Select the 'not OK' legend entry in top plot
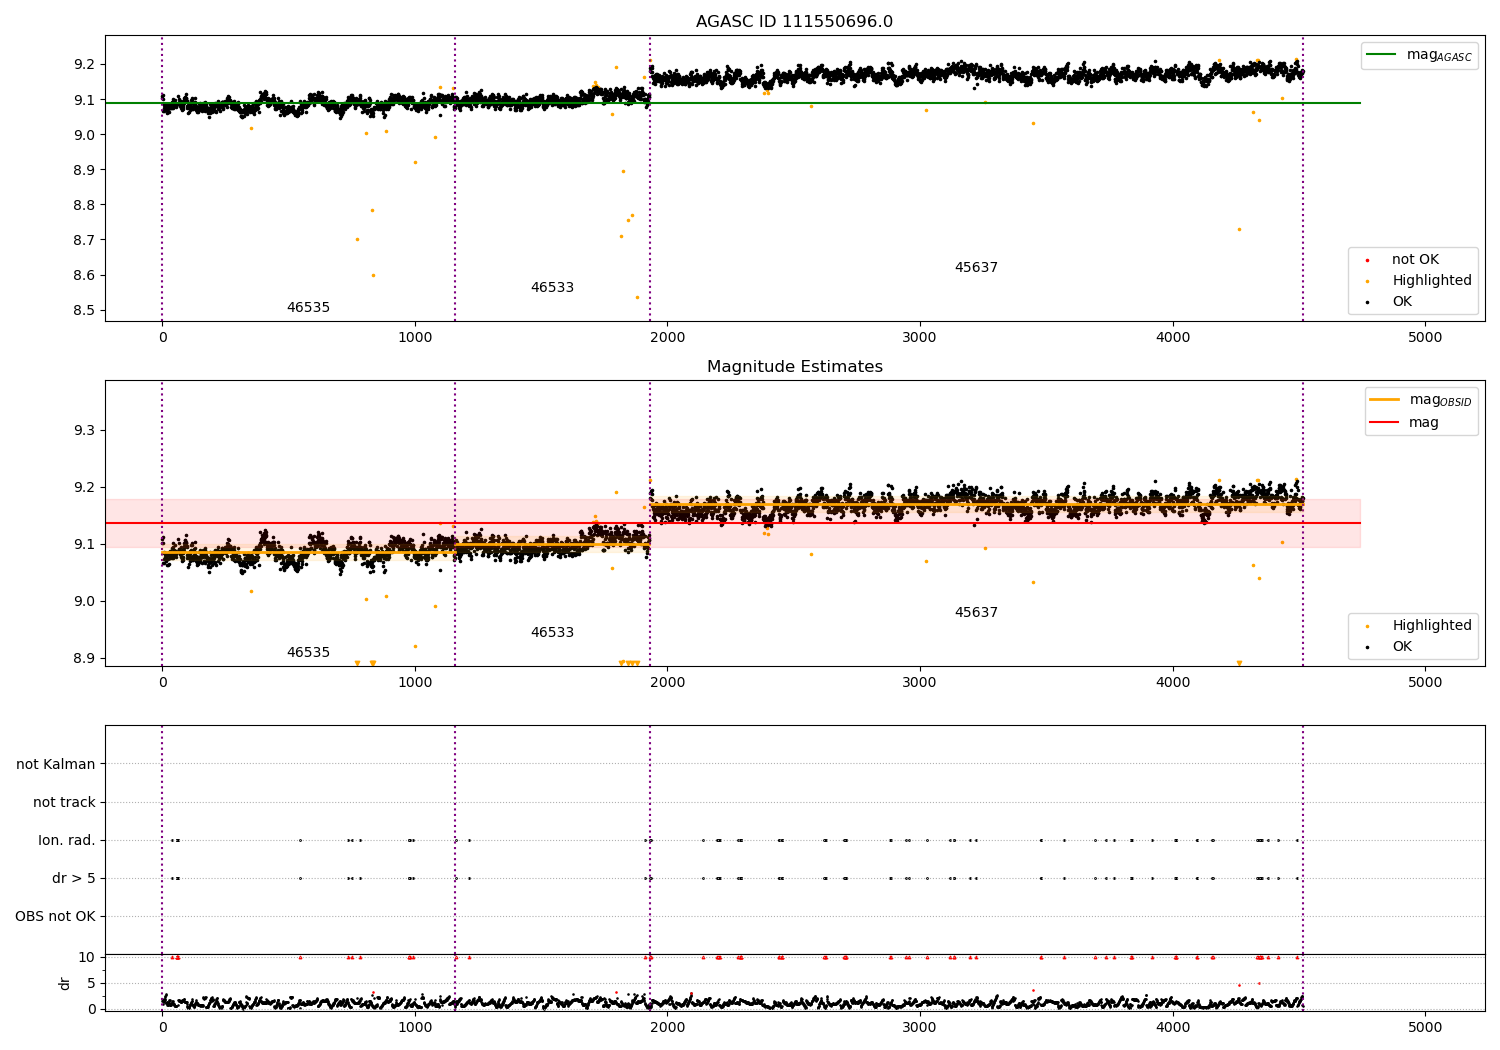 [x=1415, y=260]
